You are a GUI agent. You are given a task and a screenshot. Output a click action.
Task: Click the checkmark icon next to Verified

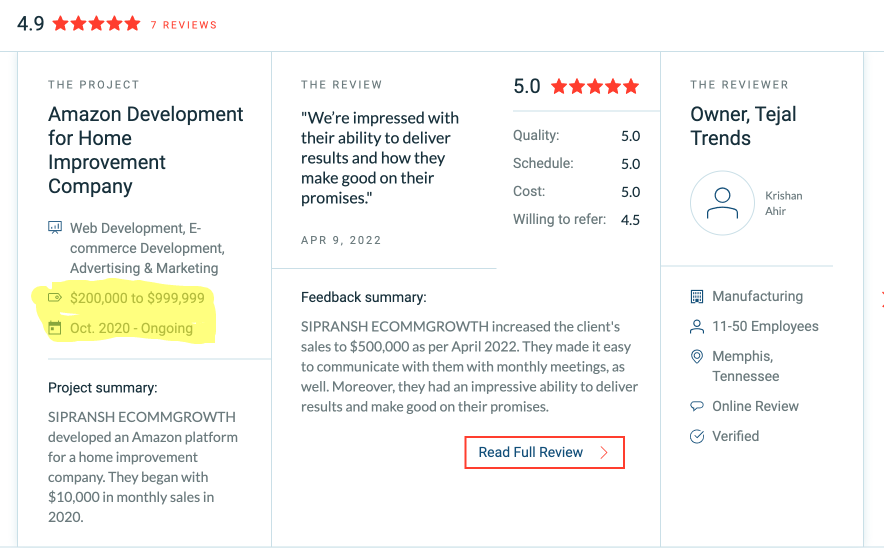point(697,437)
